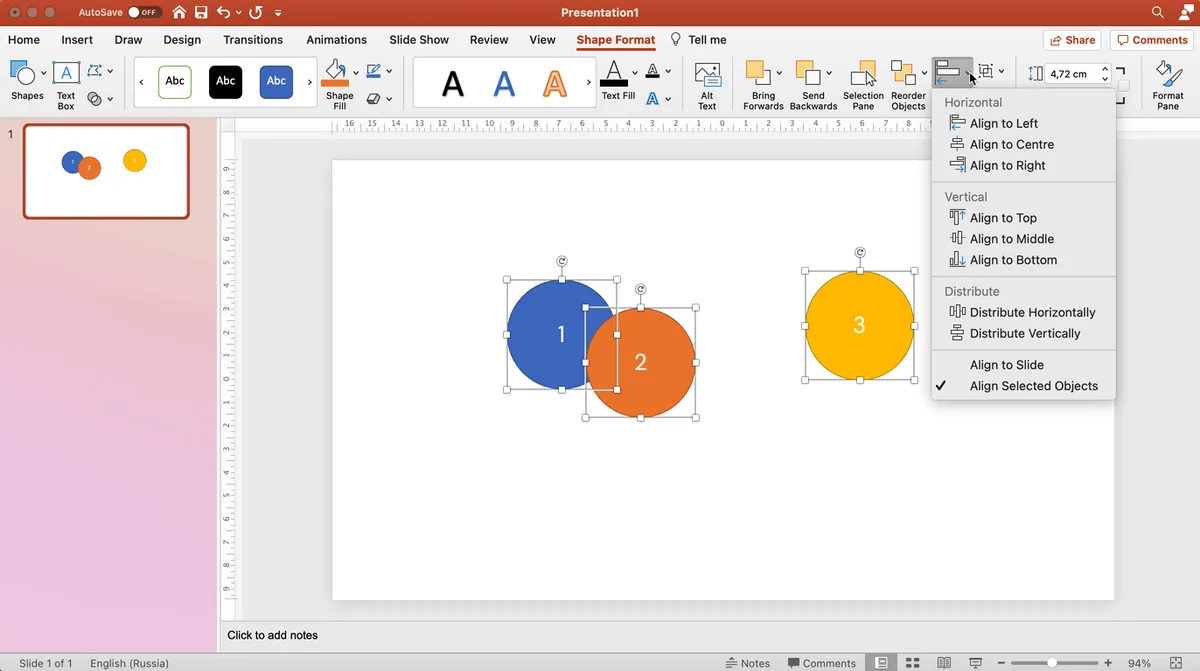1200x671 pixels.
Task: Click the Send Backwards icon
Action: (807, 73)
